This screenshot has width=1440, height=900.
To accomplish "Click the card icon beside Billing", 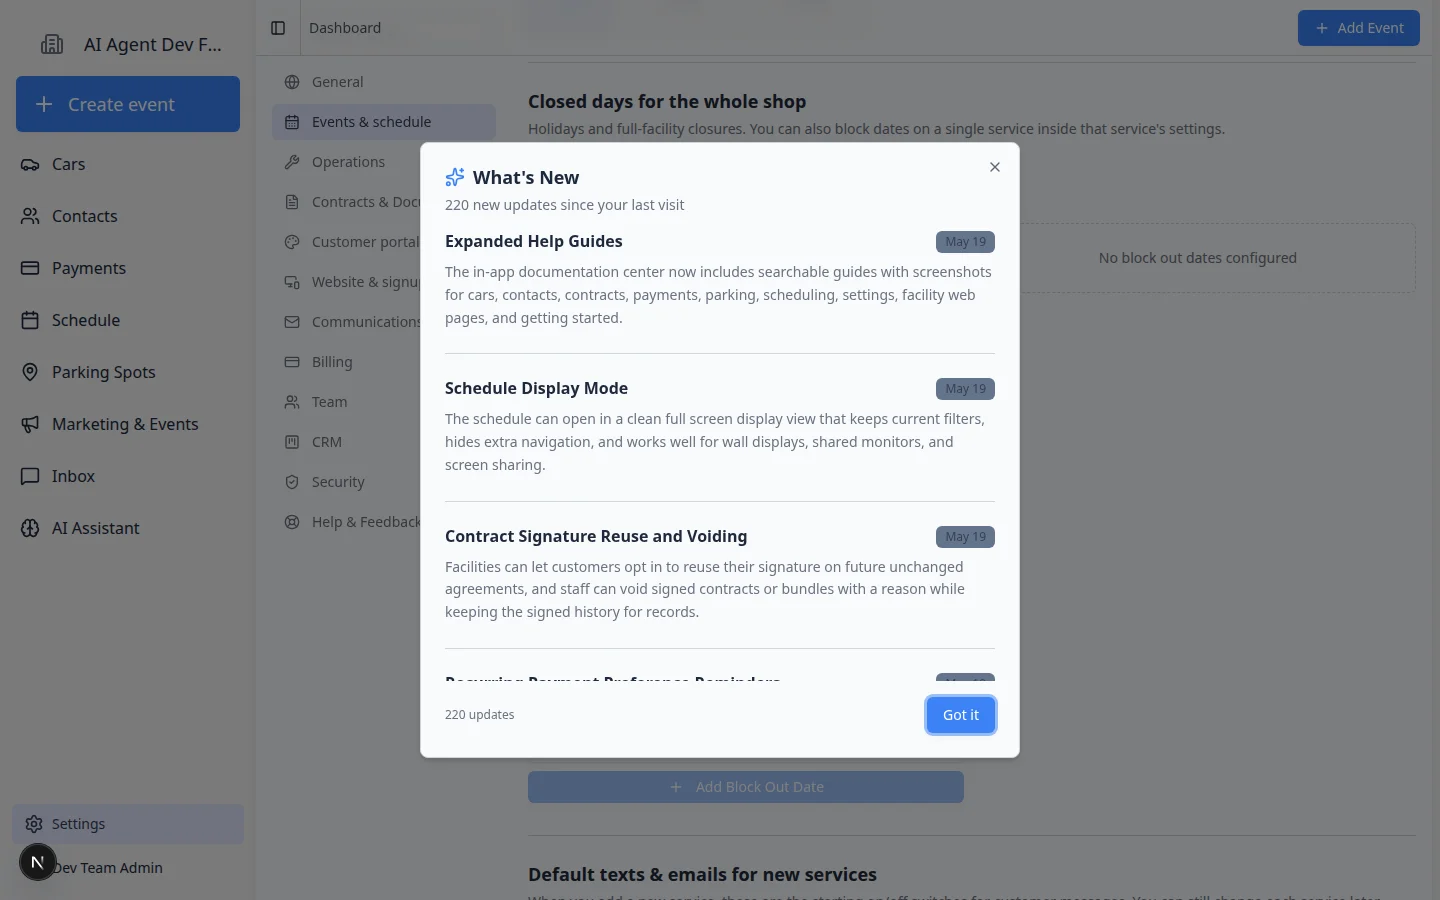I will point(292,362).
